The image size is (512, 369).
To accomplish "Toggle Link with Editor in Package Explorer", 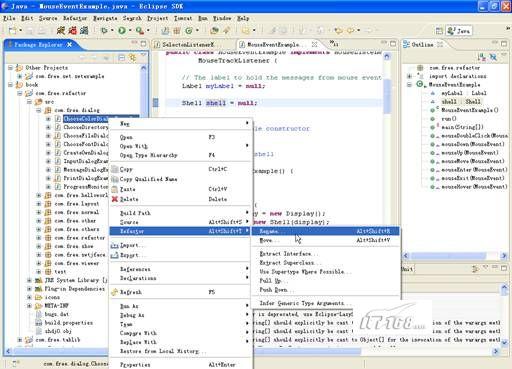I will [132, 58].
